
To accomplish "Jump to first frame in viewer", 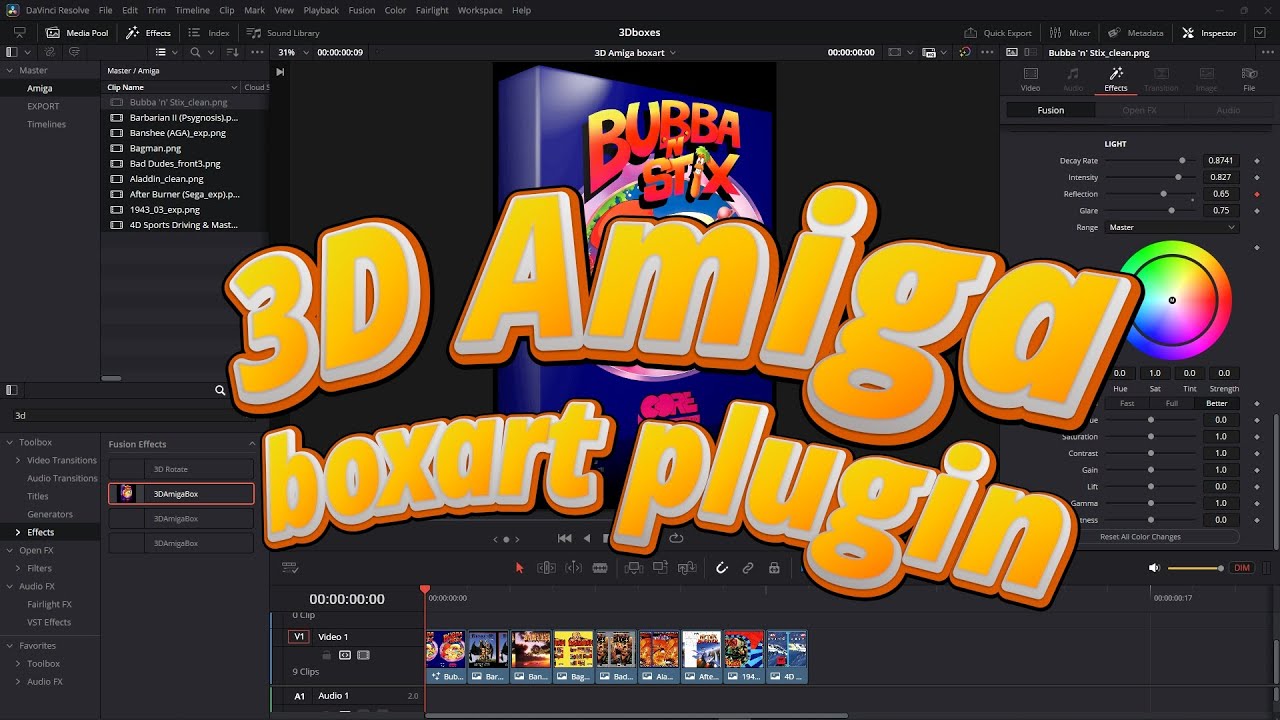I will coord(565,538).
